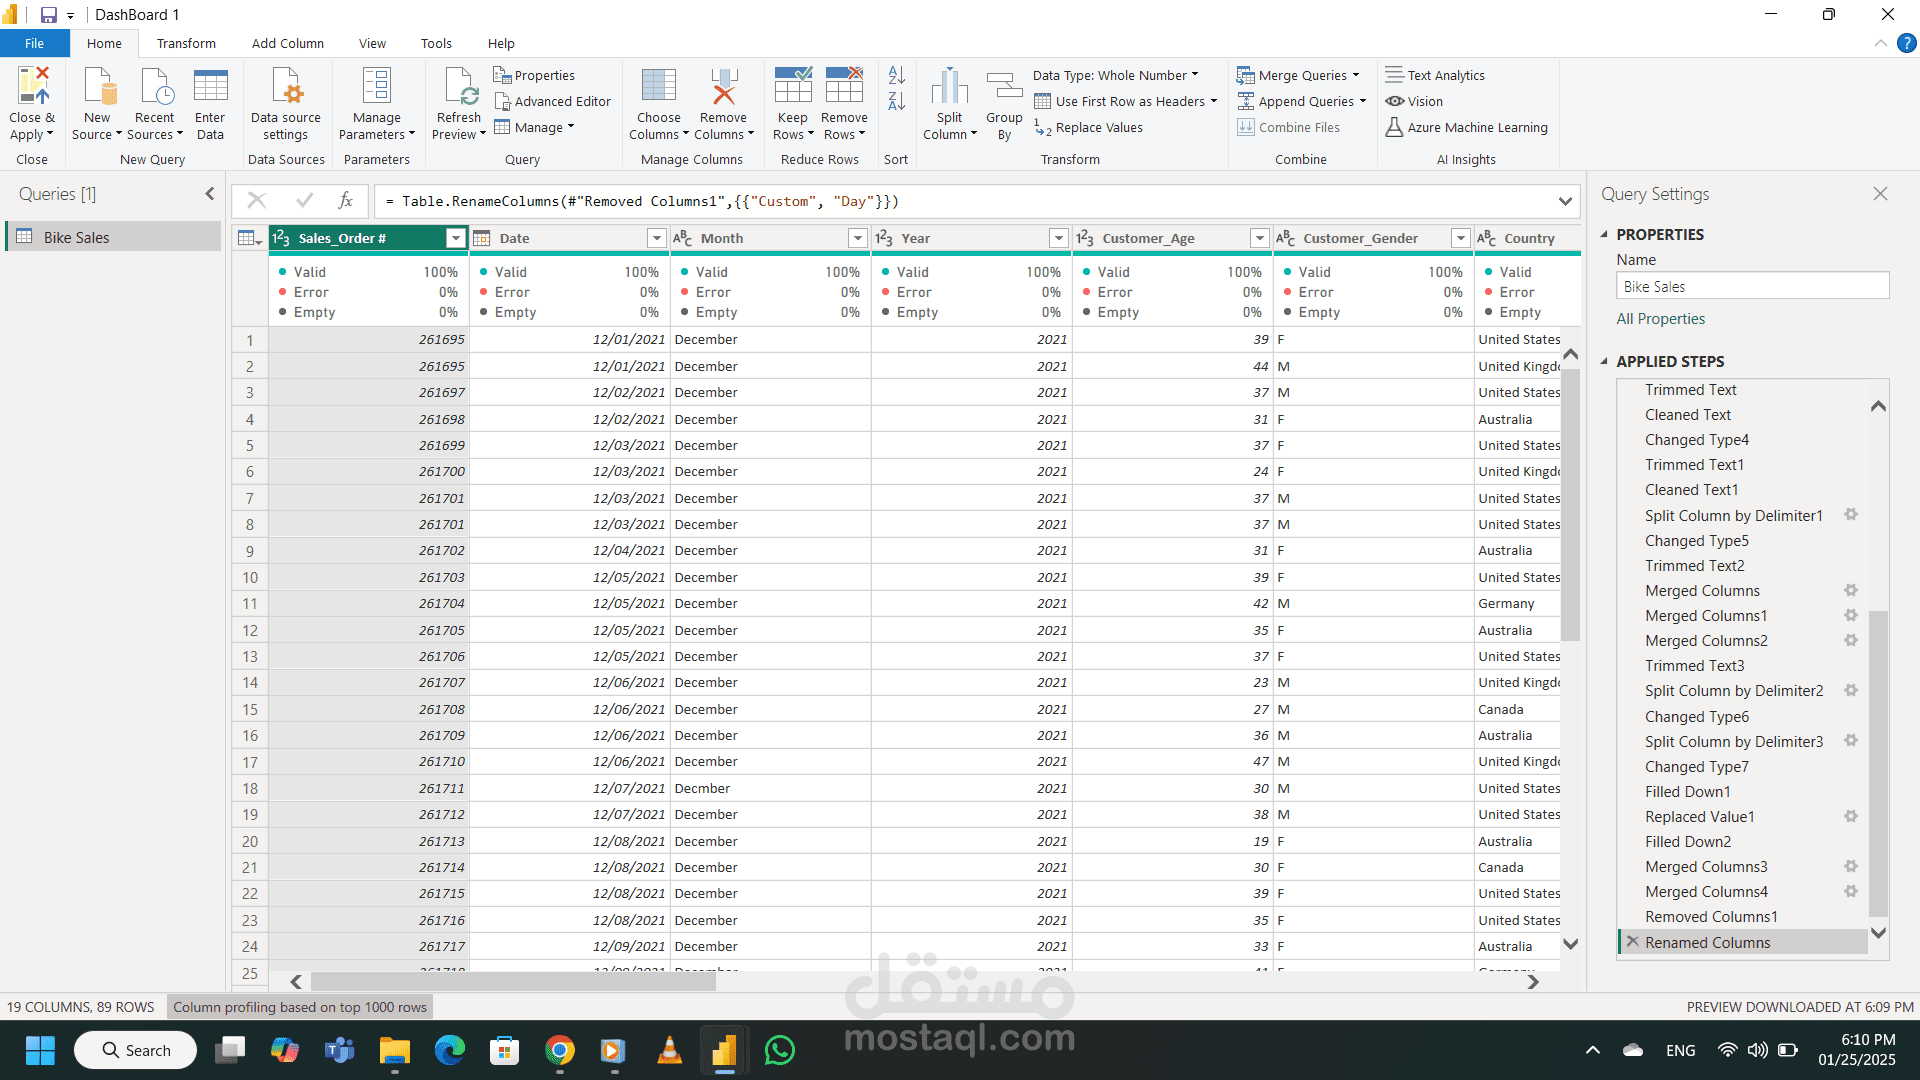Open the Data Type Whole Number dropdown
The width and height of the screenshot is (1920, 1080).
(x=1115, y=75)
